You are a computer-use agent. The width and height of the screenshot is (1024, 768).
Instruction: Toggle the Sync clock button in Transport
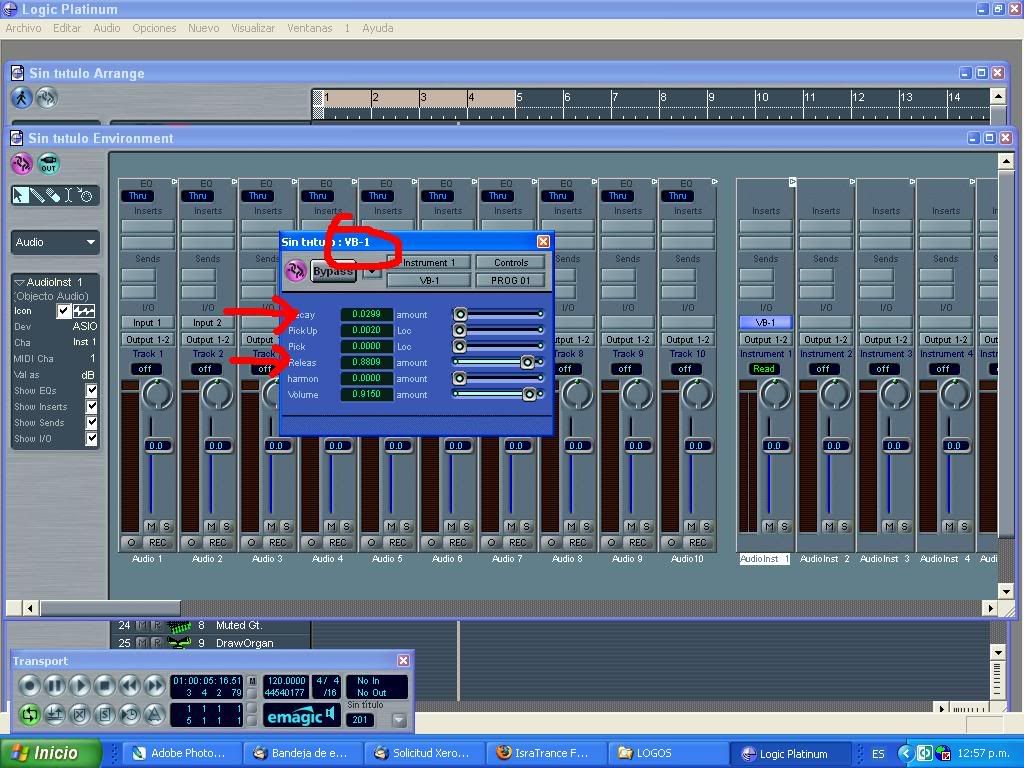click(x=129, y=714)
